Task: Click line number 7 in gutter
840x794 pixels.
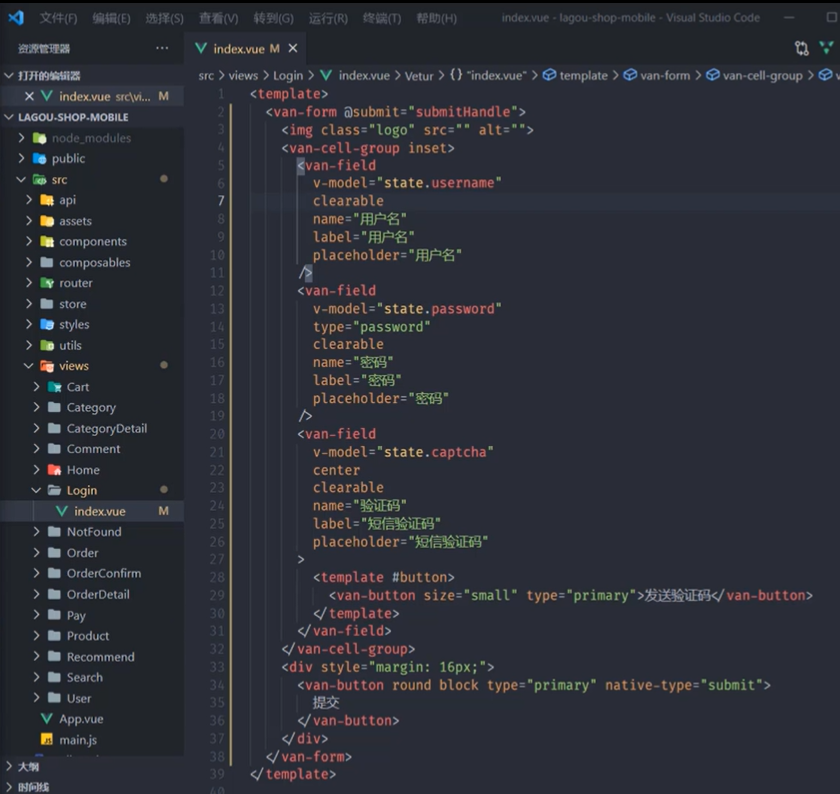Action: (x=221, y=201)
